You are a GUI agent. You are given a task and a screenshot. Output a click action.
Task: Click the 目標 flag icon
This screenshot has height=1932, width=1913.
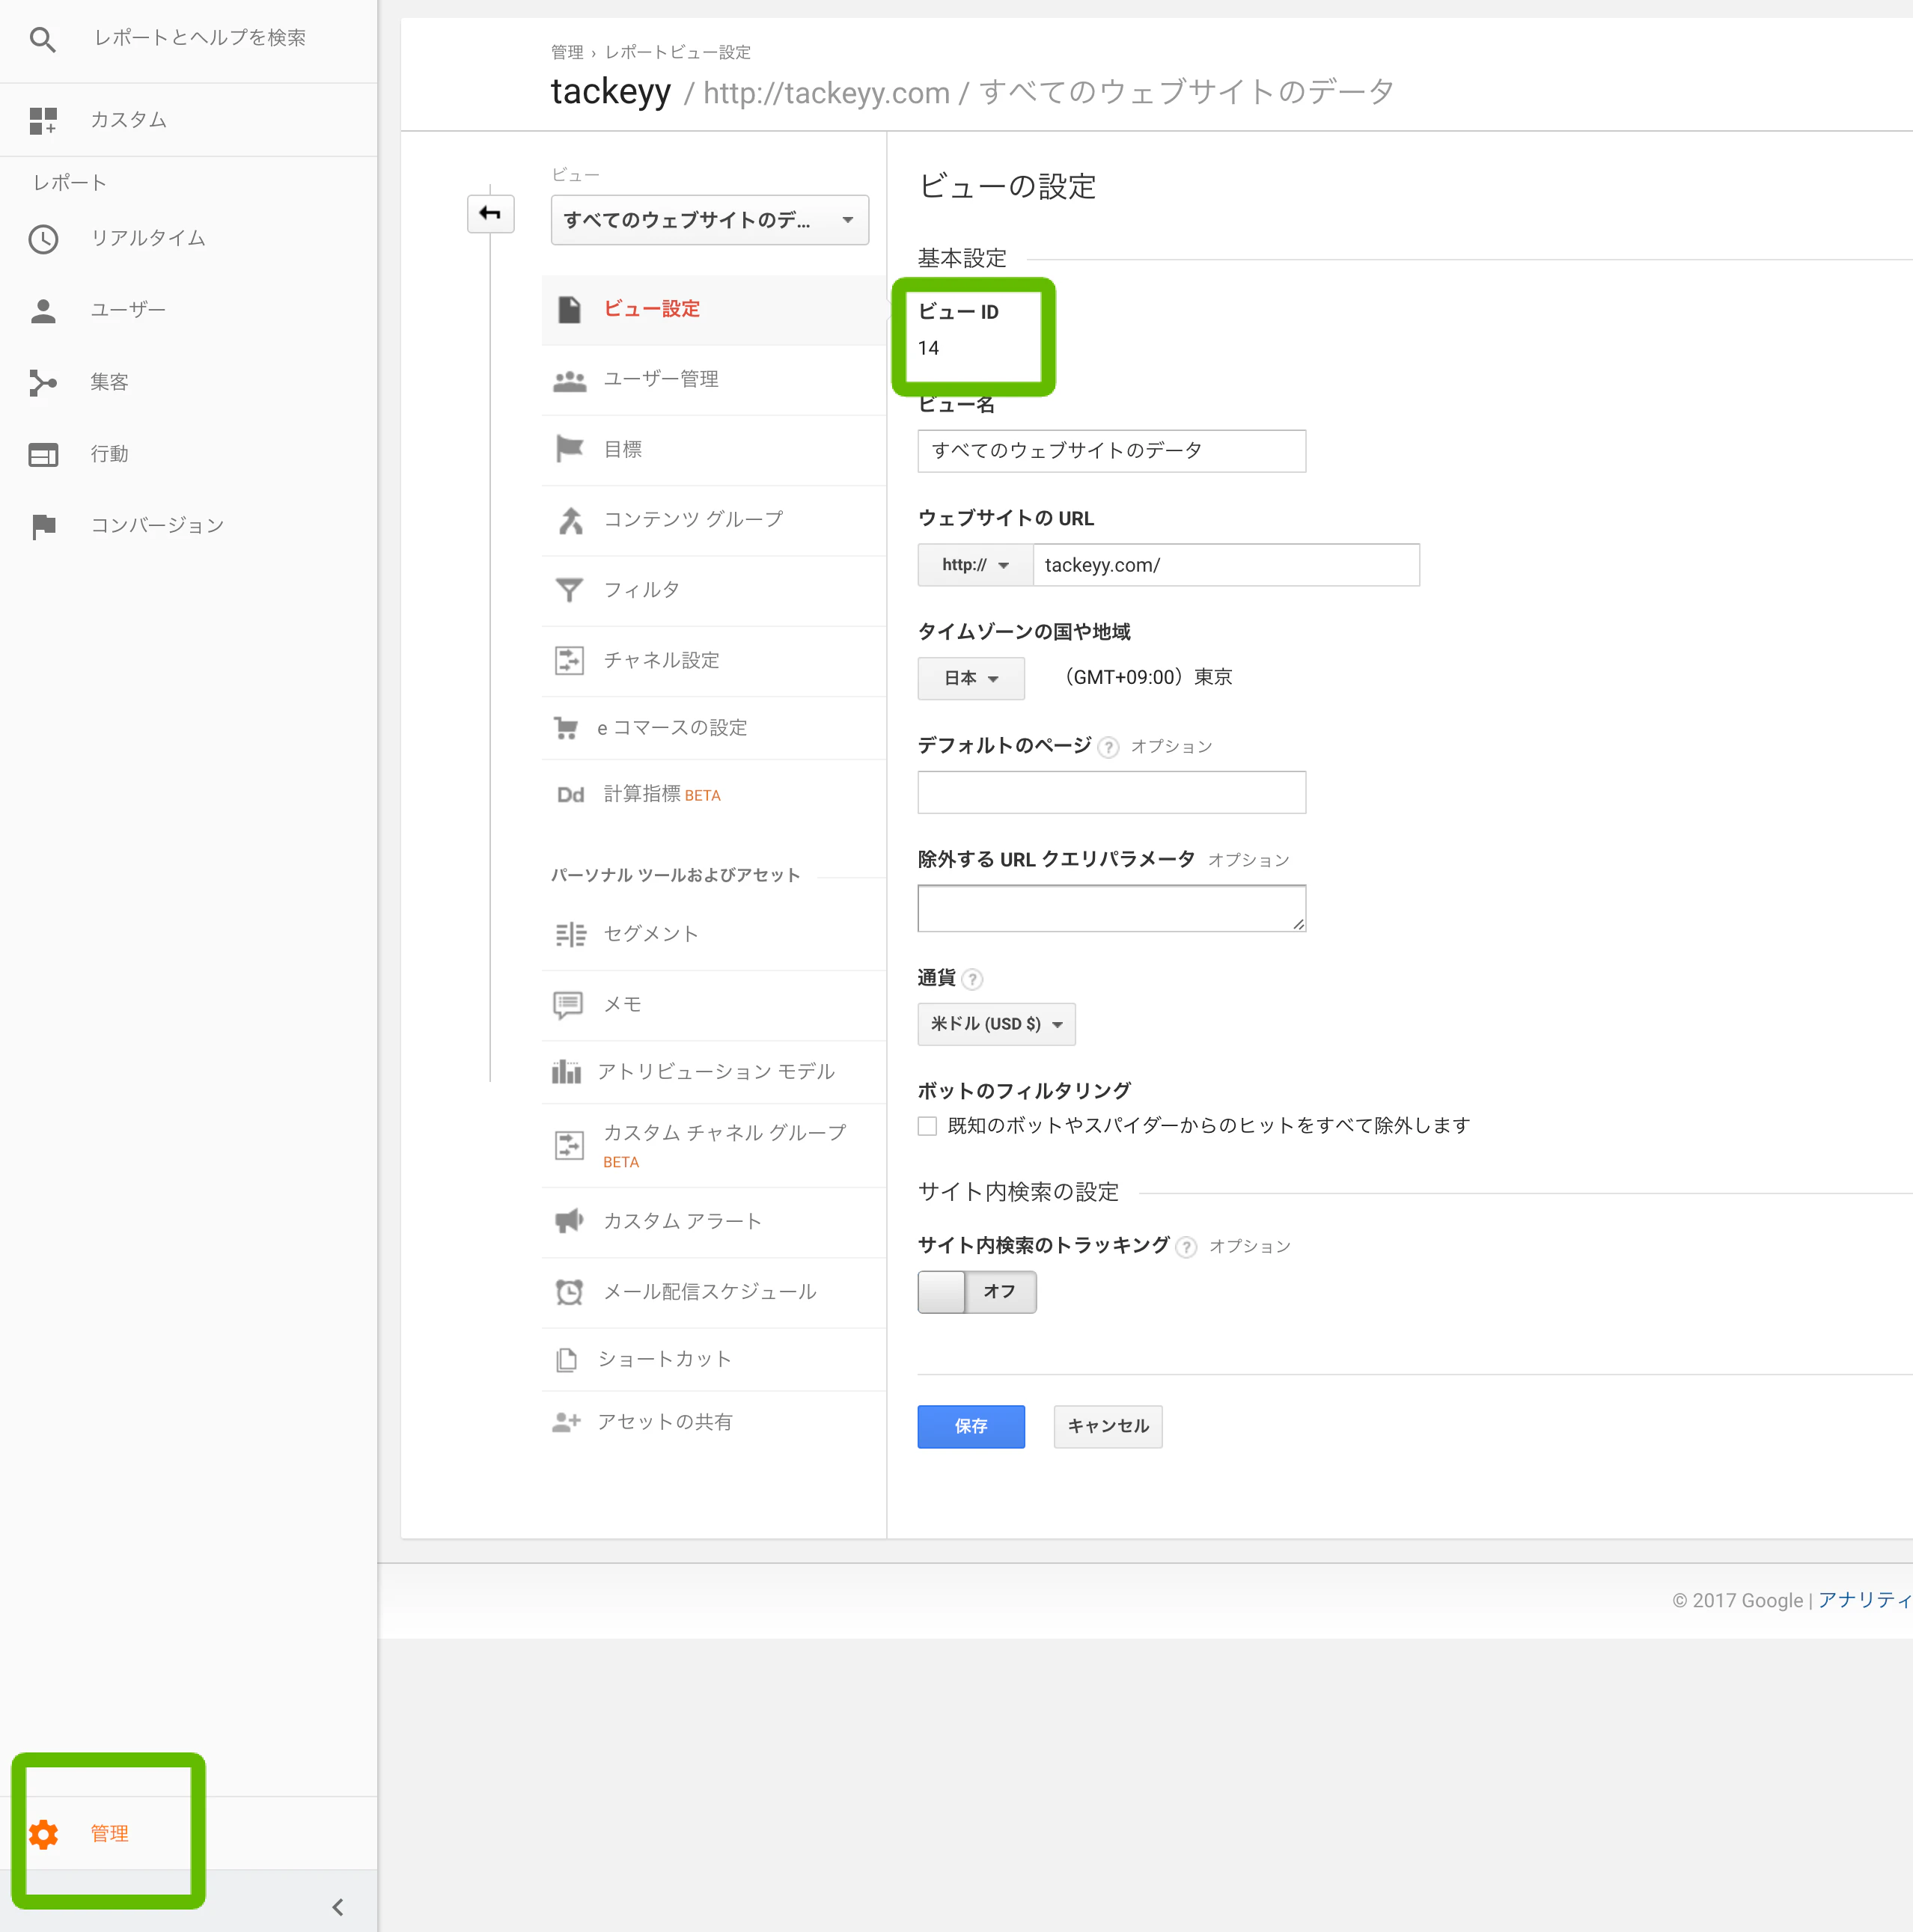pos(569,449)
